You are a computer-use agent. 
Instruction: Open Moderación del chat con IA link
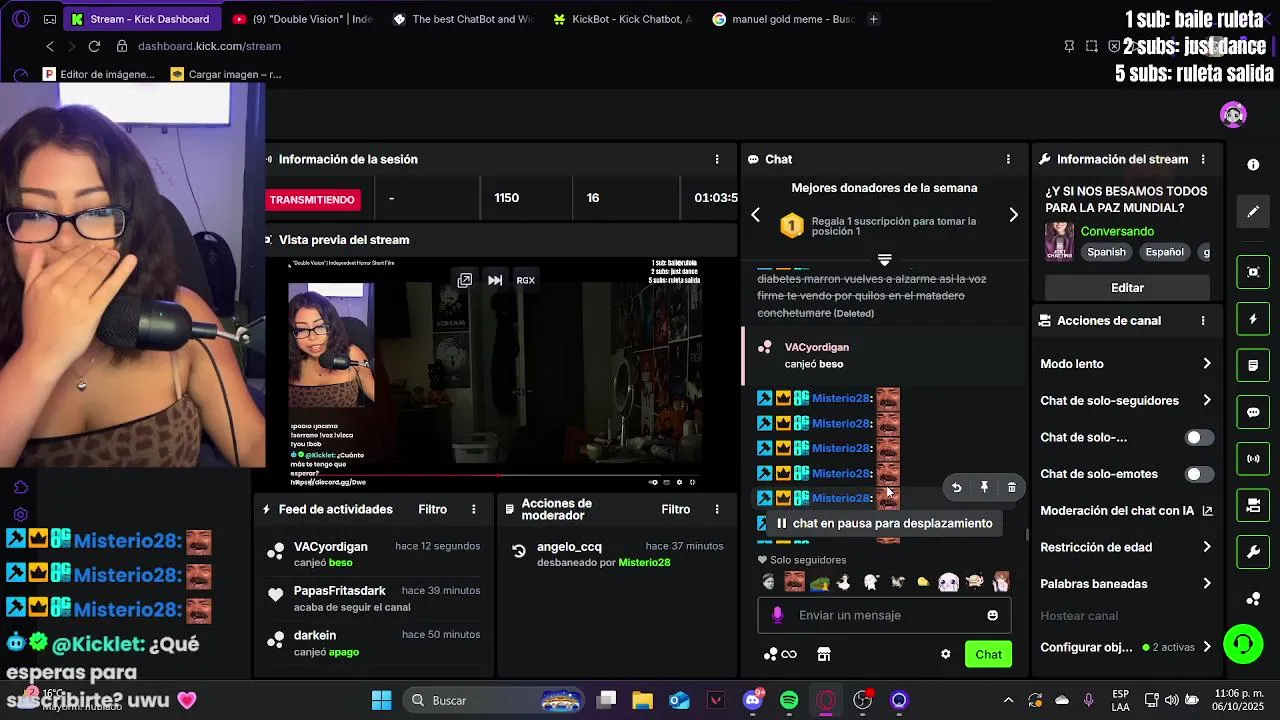(x=1126, y=511)
